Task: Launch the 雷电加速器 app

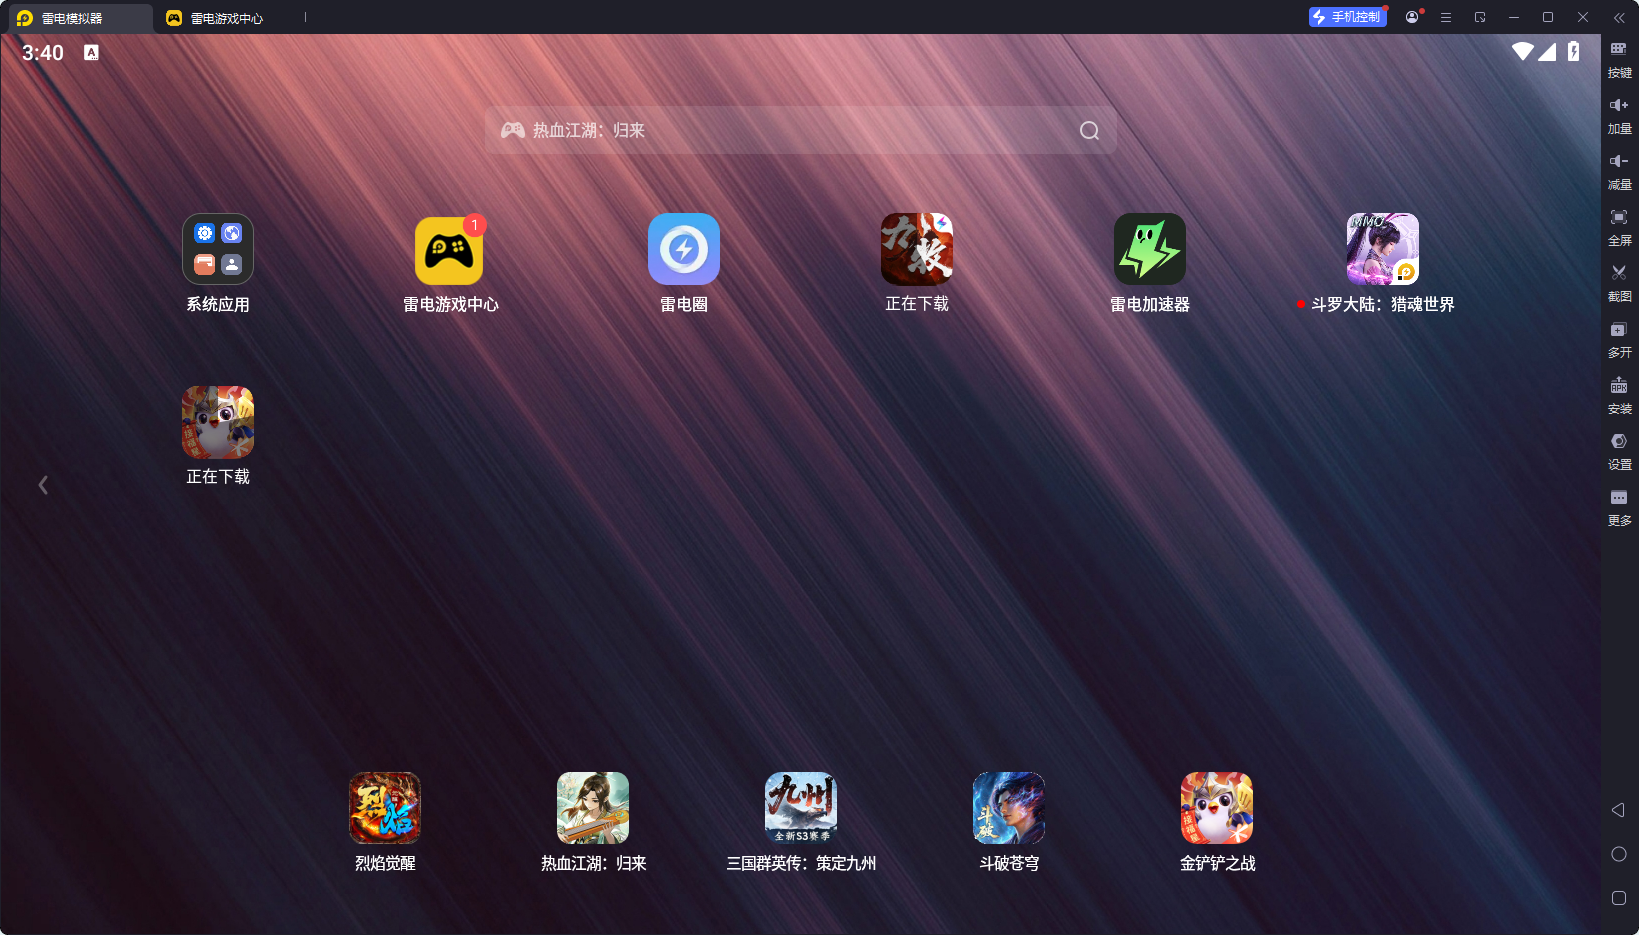Action: pos(1150,249)
